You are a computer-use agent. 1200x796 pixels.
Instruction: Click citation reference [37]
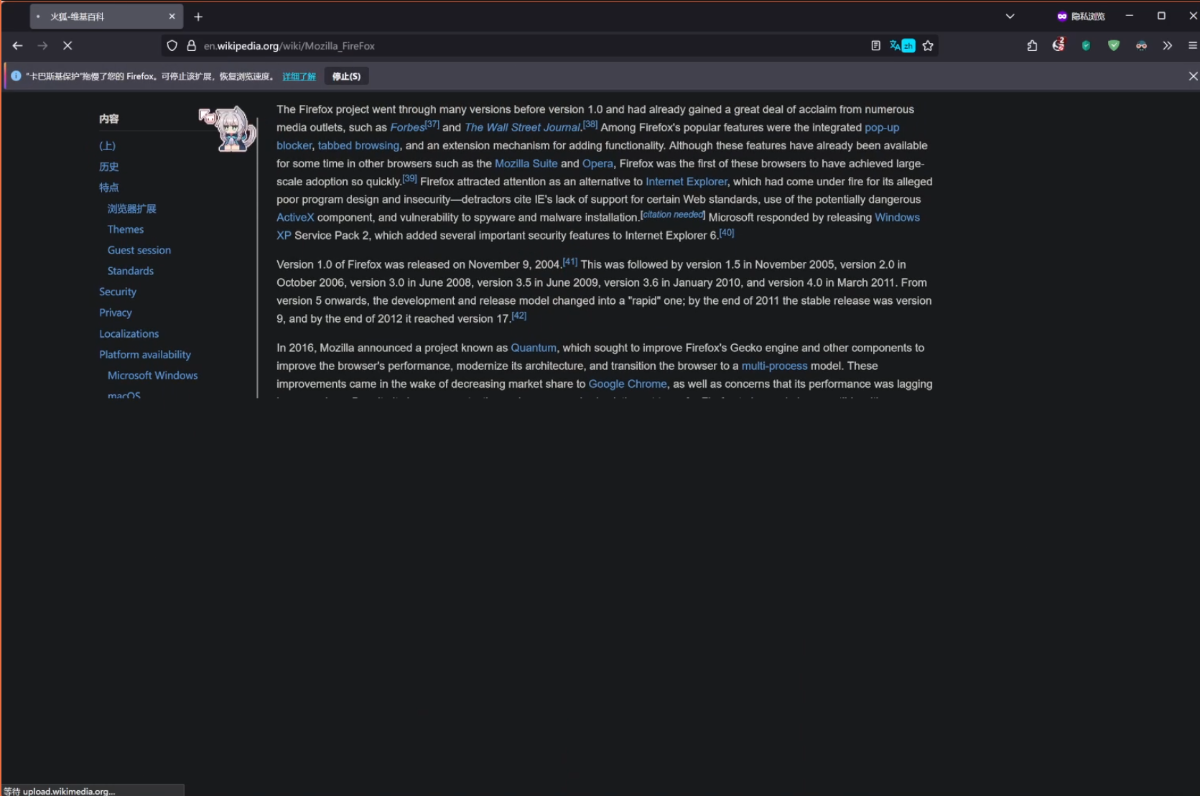point(432,124)
